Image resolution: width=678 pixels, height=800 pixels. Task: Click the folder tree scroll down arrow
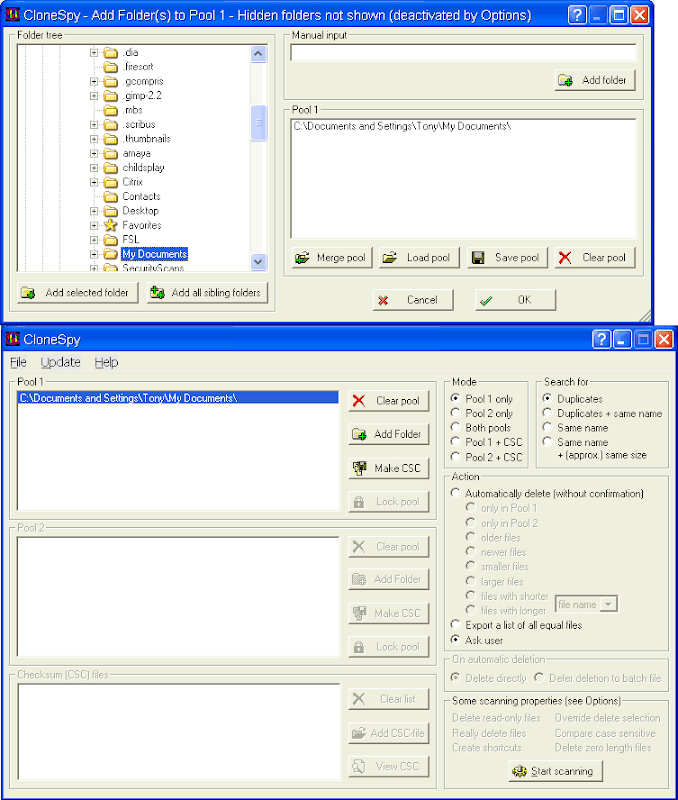point(258,262)
